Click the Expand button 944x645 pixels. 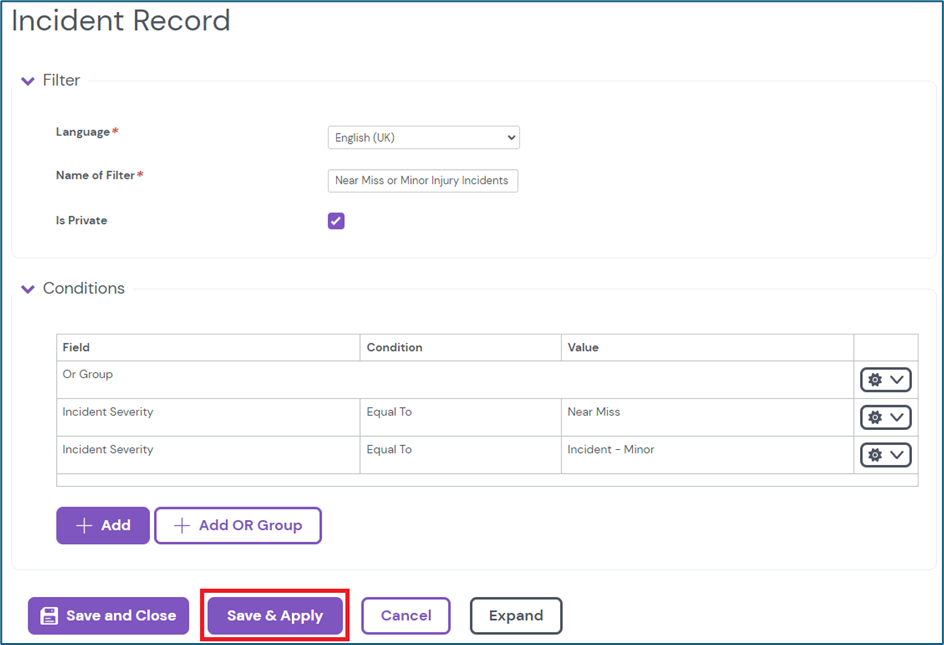click(x=516, y=616)
